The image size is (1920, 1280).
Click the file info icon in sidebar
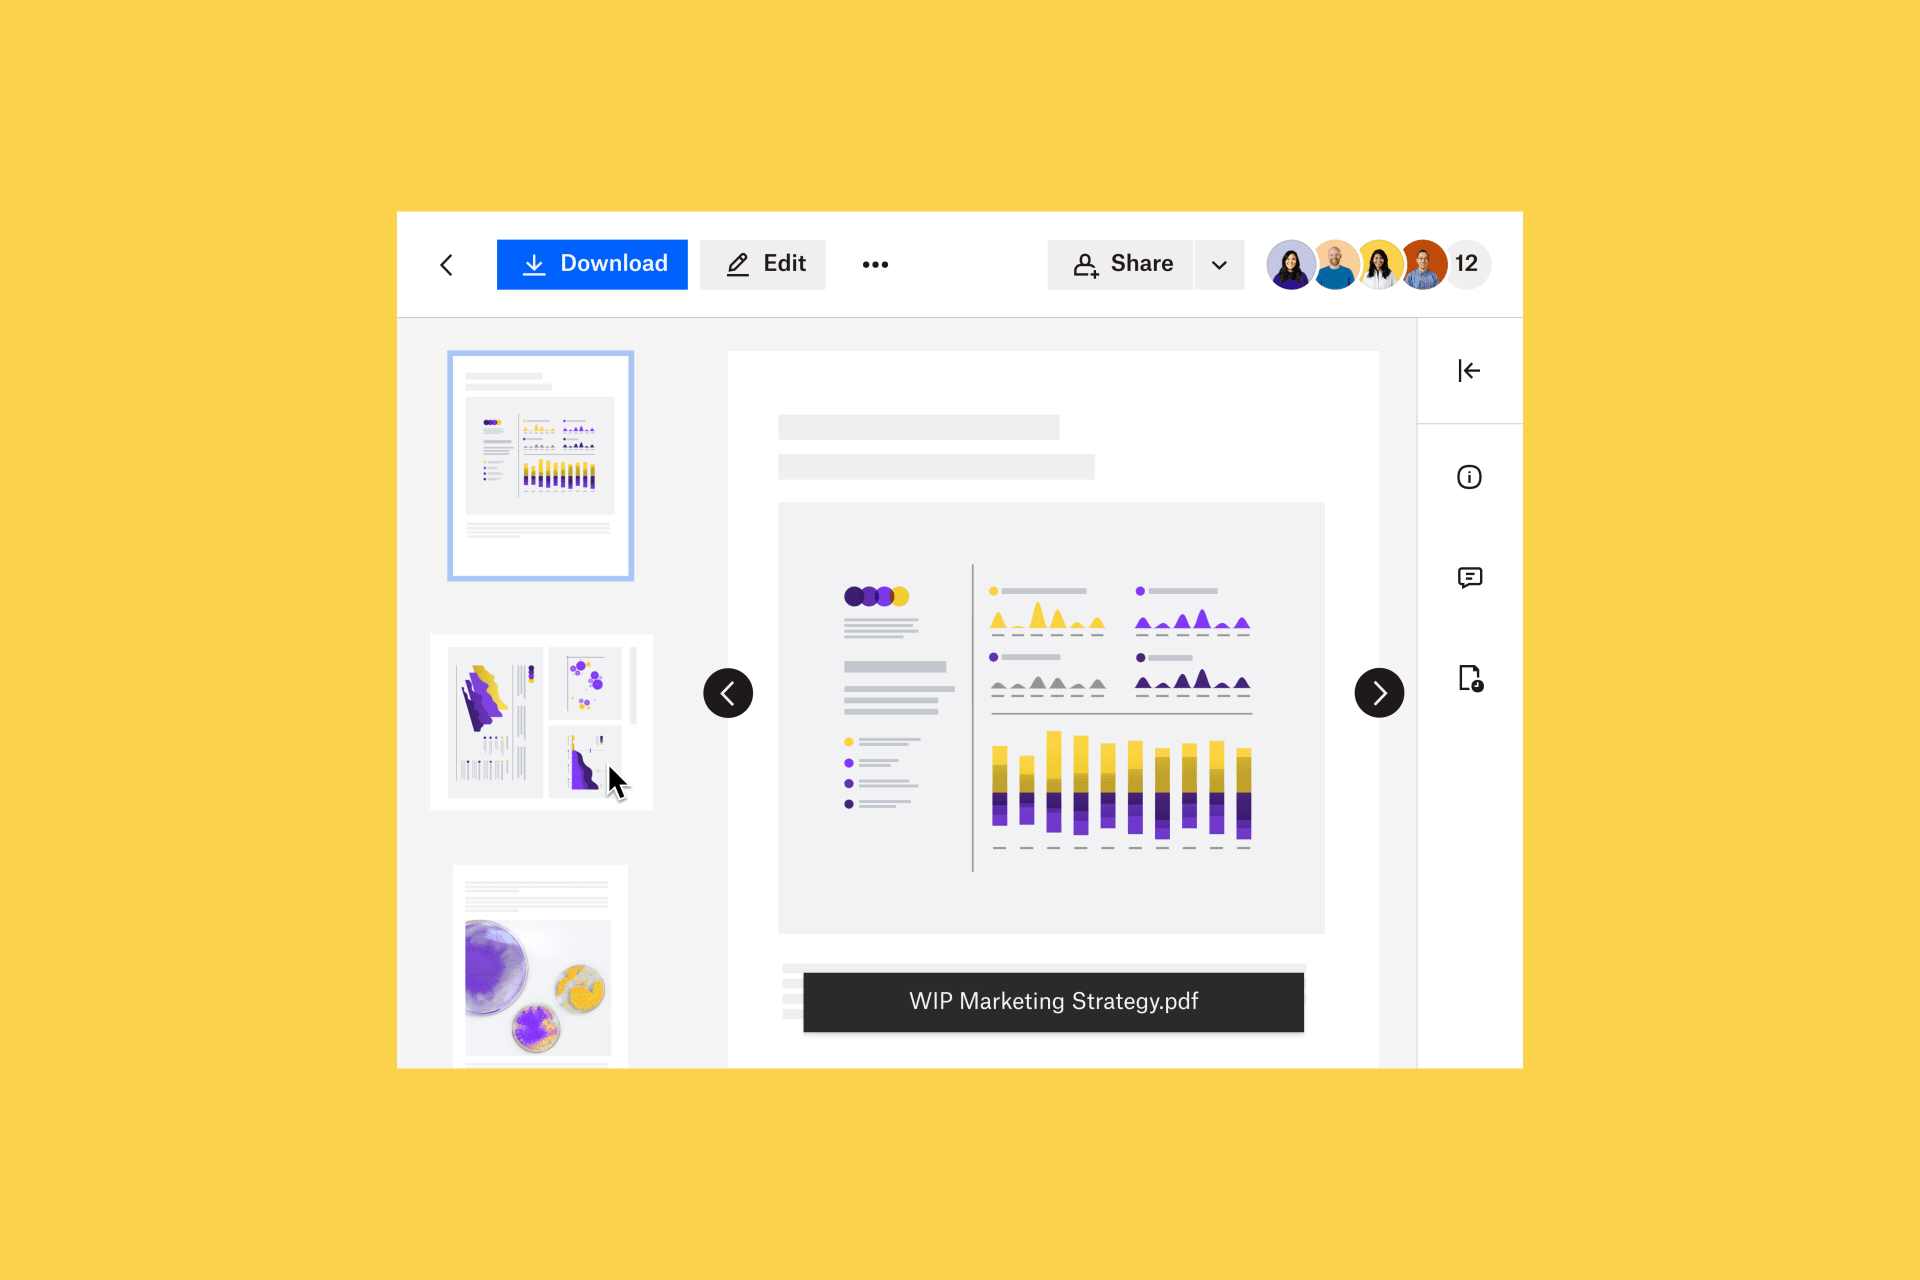pyautogui.click(x=1469, y=477)
